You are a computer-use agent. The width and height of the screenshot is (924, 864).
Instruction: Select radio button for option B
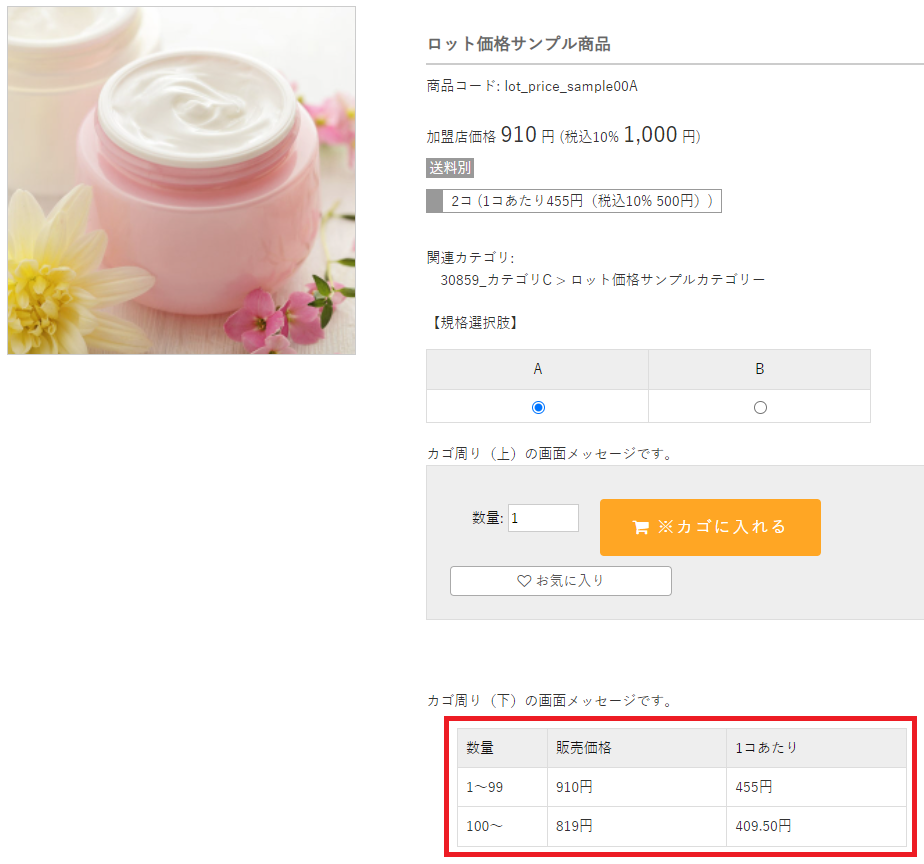(x=760, y=407)
